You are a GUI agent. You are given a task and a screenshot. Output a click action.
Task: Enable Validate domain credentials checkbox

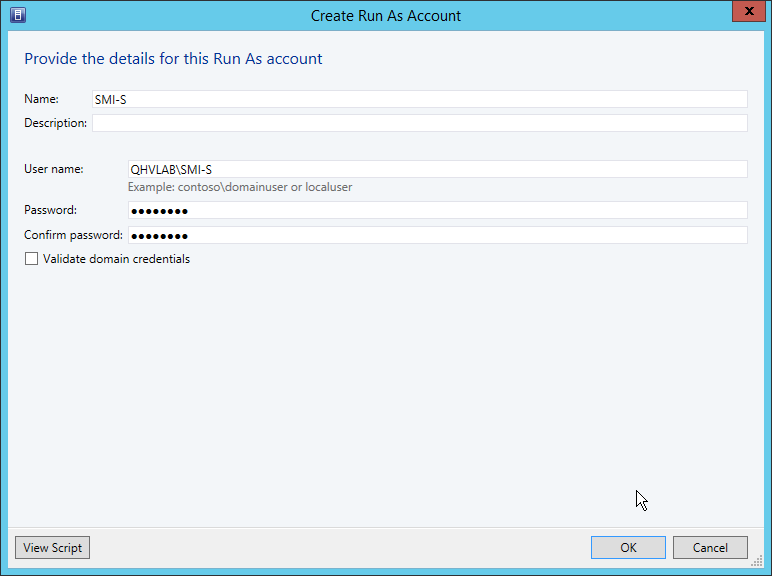point(32,259)
